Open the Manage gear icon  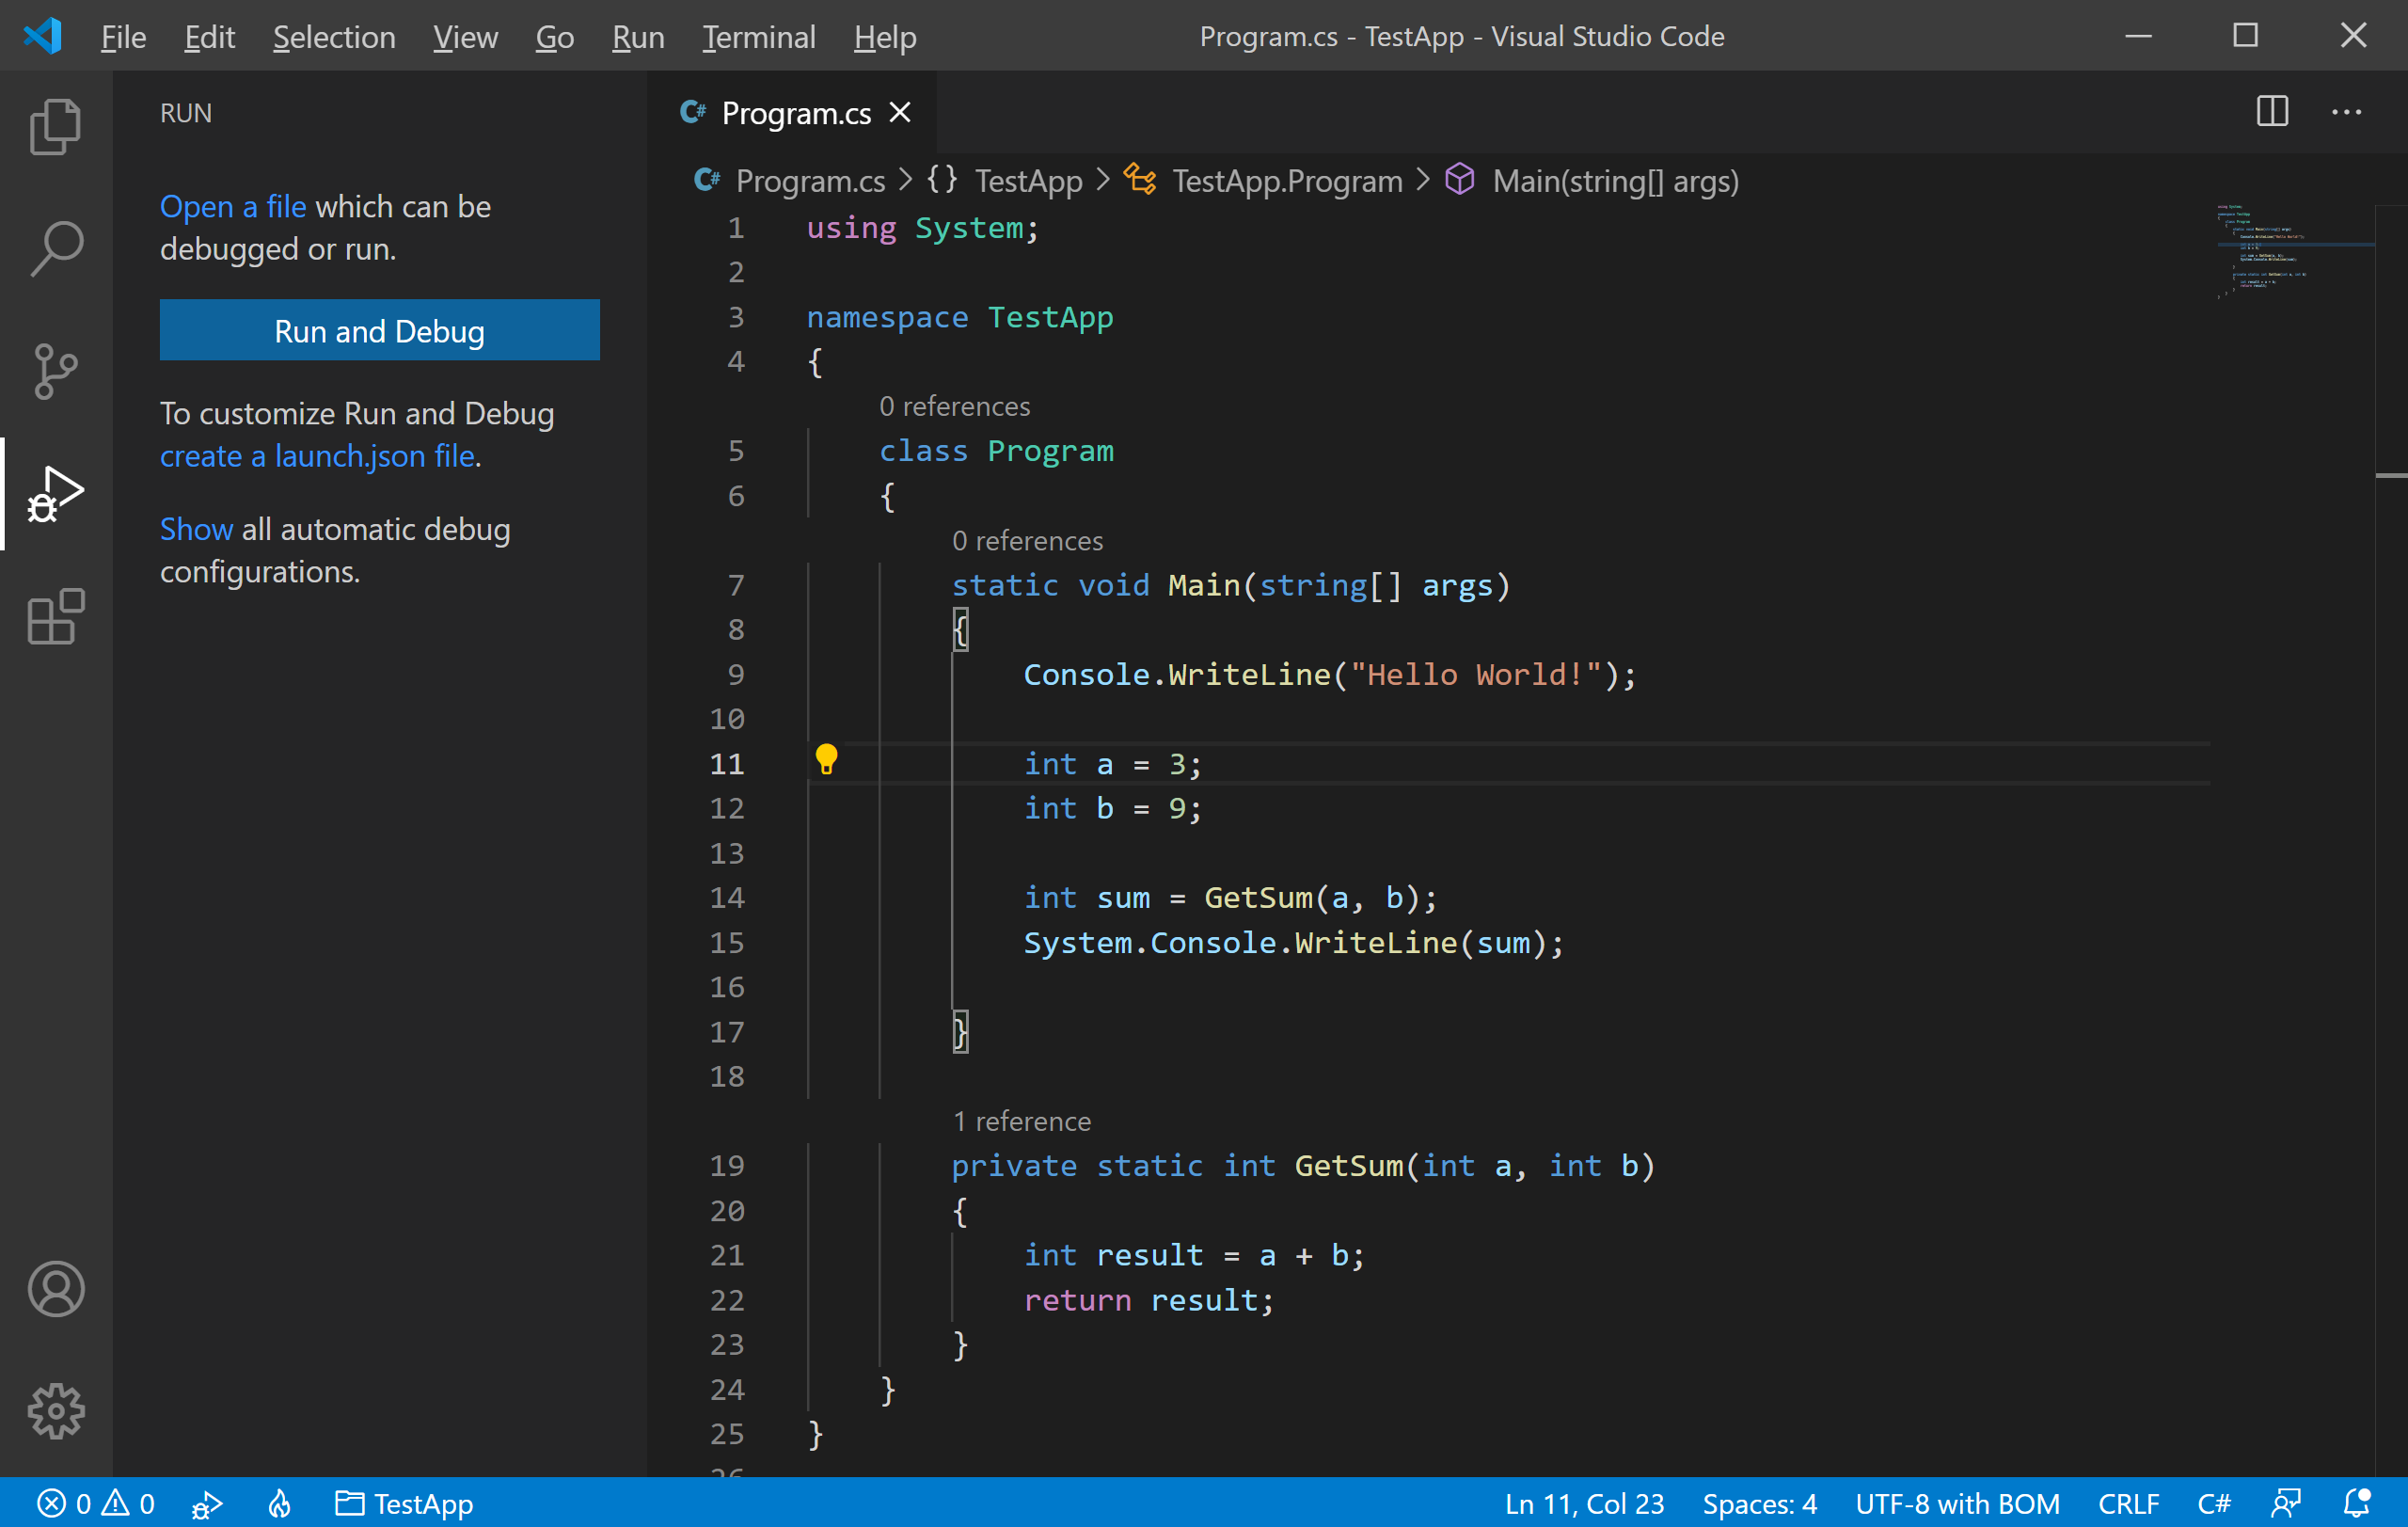tap(55, 1411)
